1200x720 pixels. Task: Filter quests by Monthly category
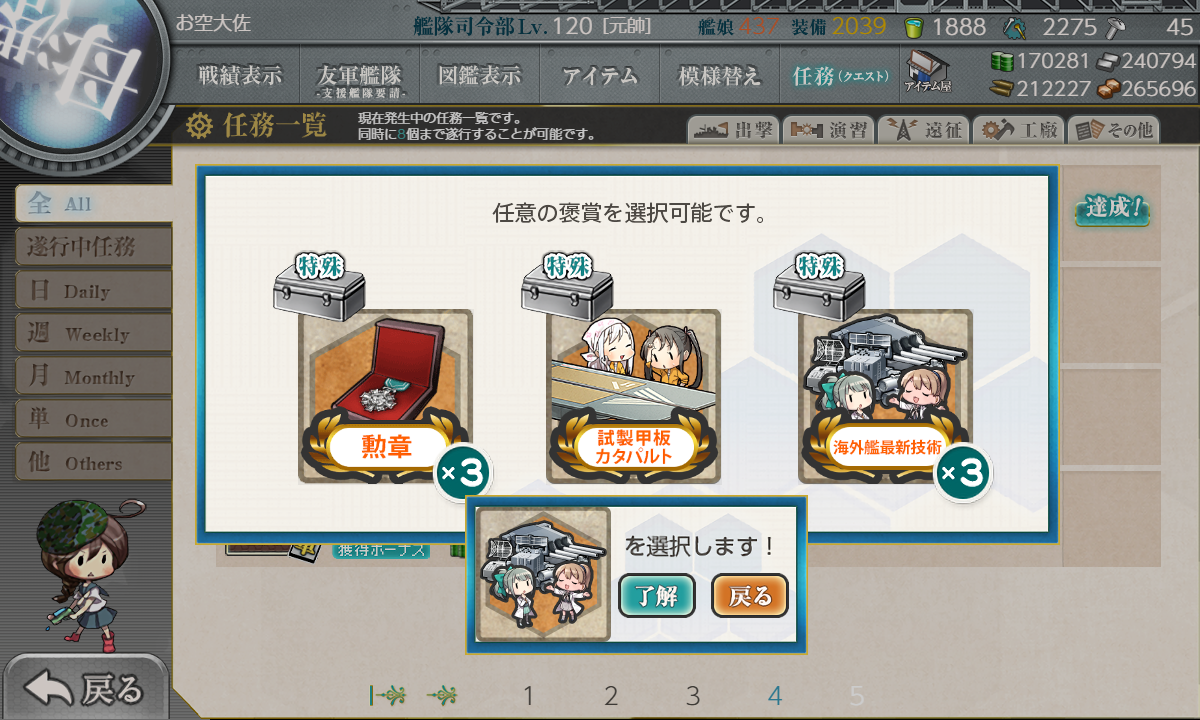click(93, 376)
